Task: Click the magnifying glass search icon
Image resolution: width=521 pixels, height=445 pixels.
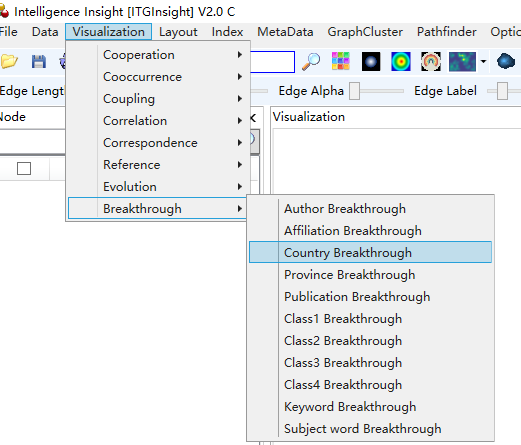Action: (311, 62)
